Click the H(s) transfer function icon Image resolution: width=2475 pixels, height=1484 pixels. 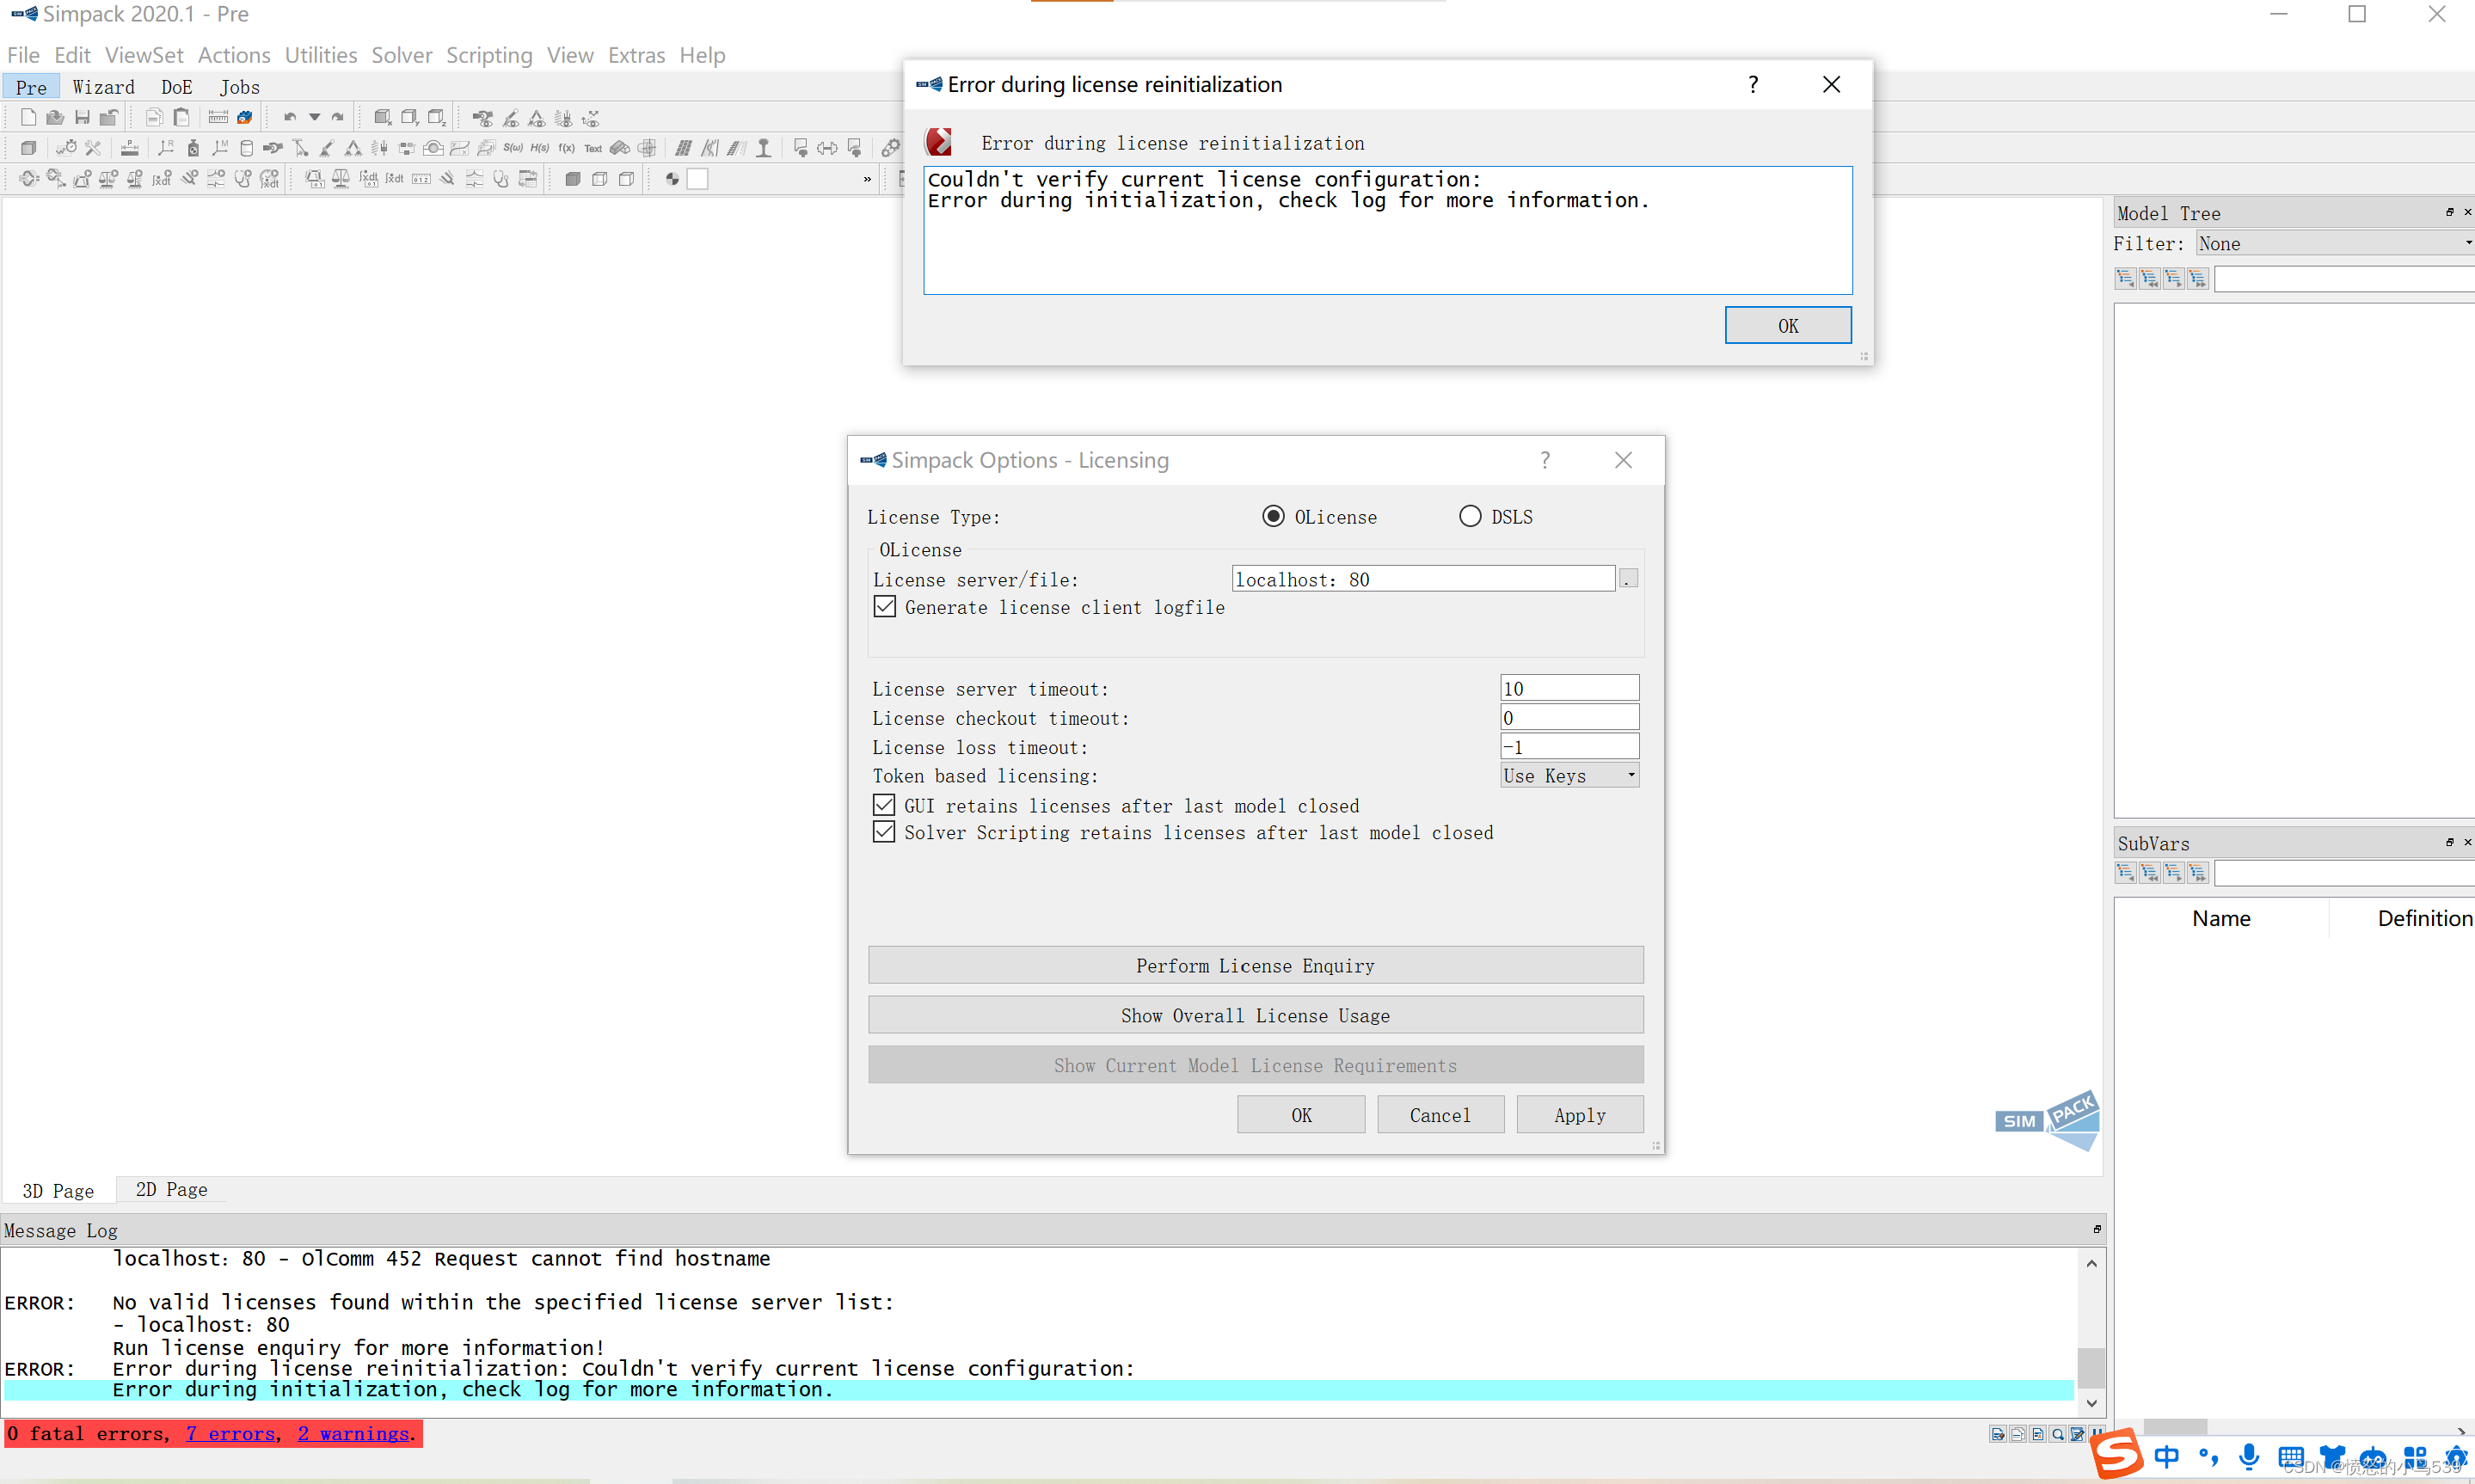[540, 148]
